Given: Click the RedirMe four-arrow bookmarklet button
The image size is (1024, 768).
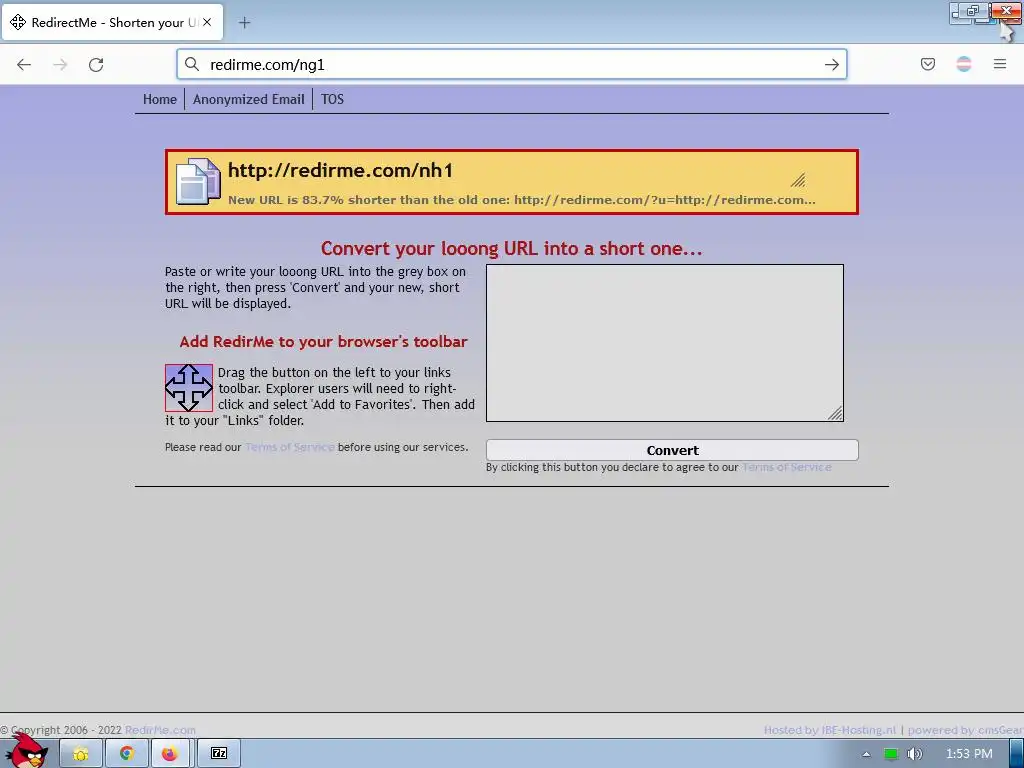Looking at the screenshot, I should [189, 388].
